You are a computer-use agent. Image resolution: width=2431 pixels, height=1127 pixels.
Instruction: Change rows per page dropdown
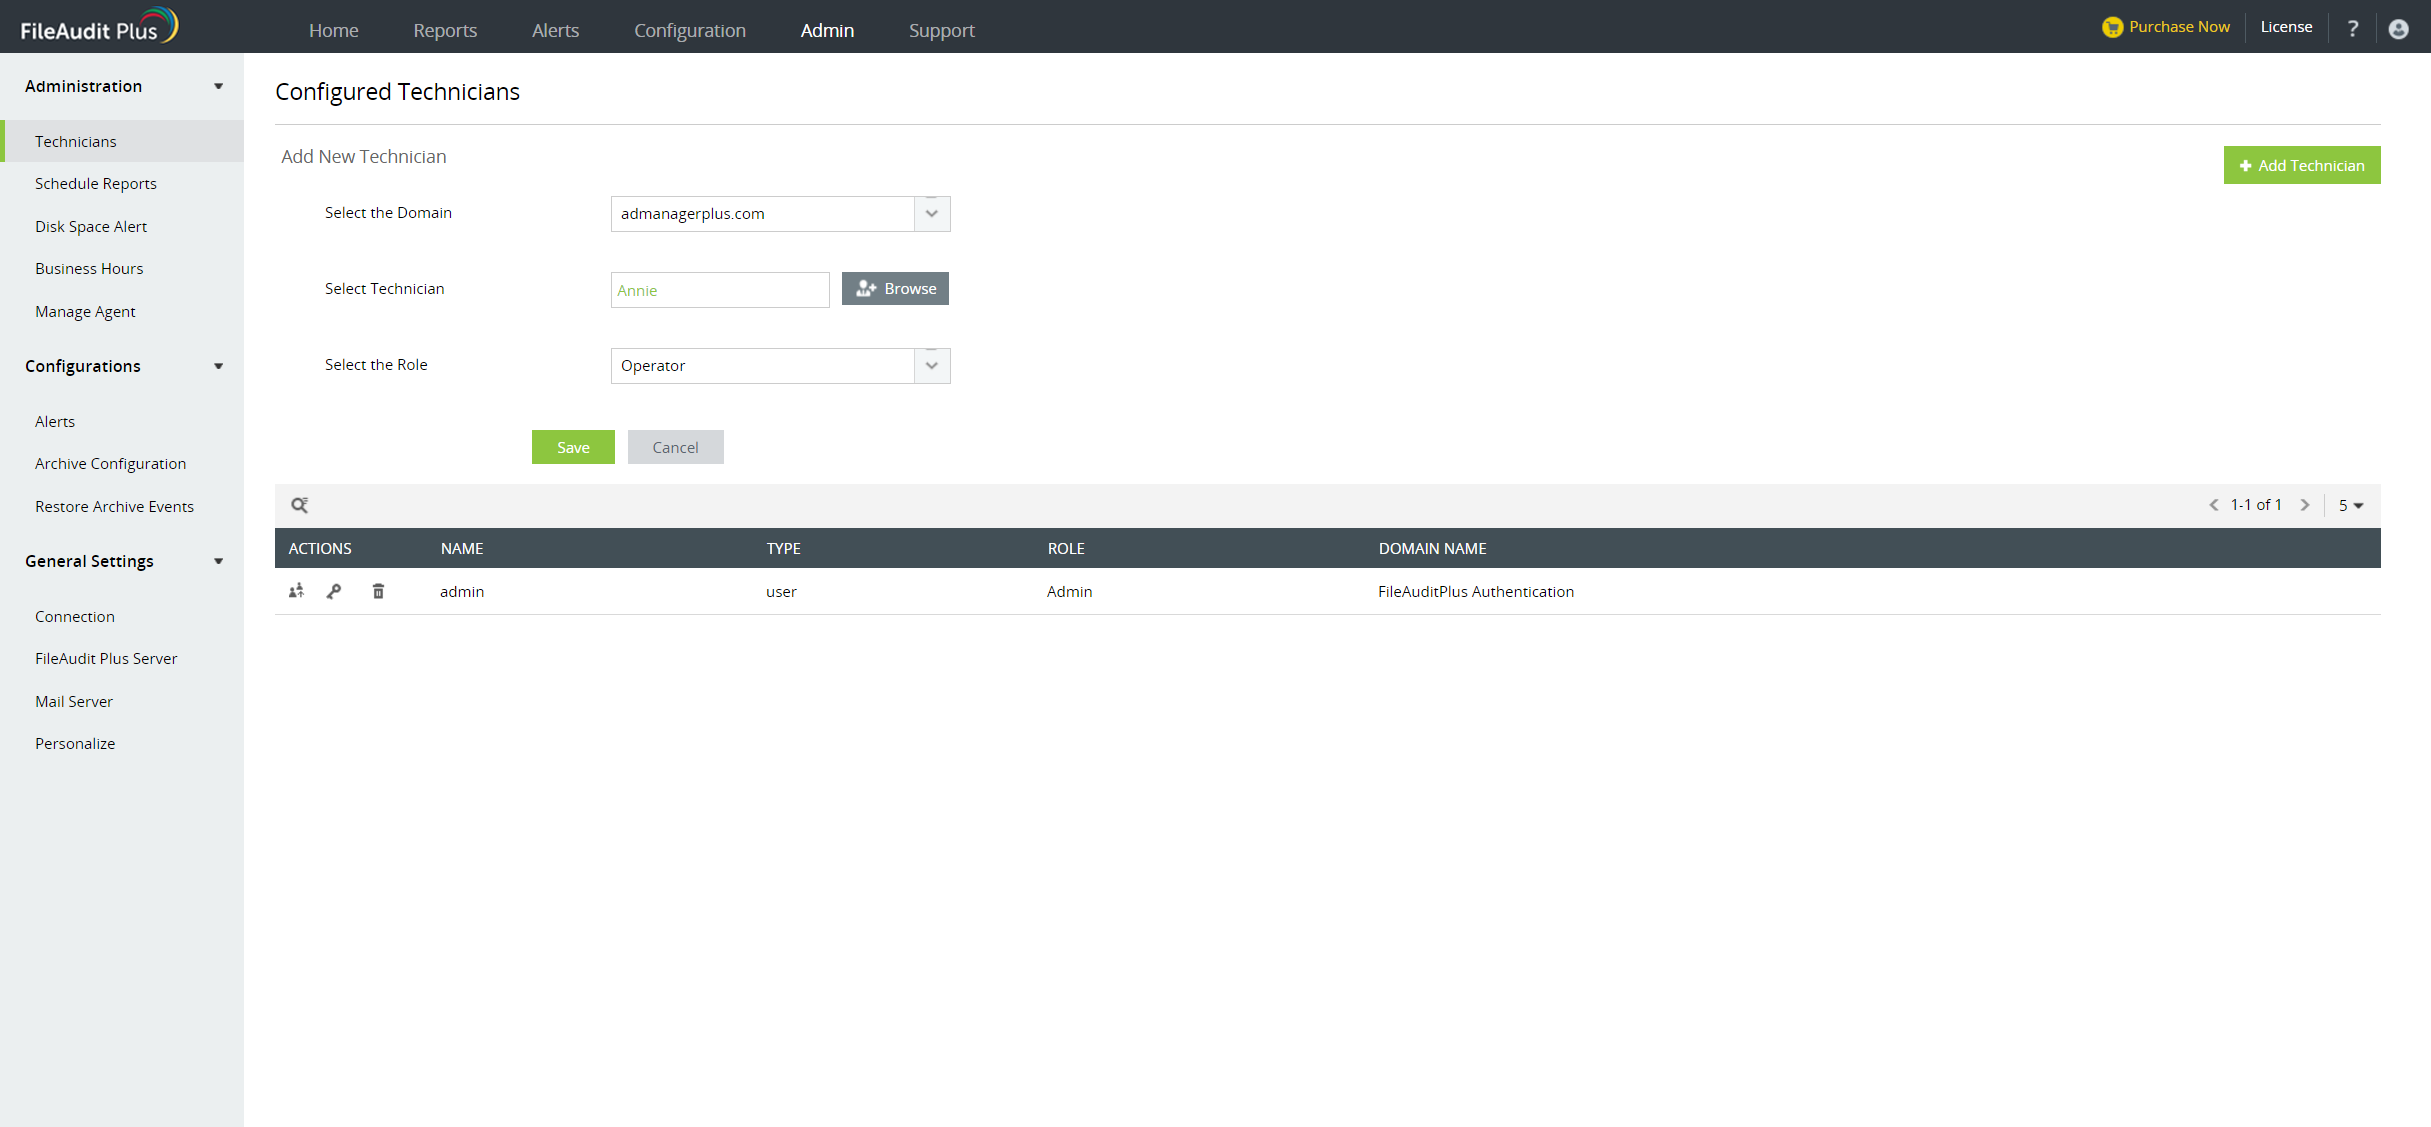tap(2350, 505)
